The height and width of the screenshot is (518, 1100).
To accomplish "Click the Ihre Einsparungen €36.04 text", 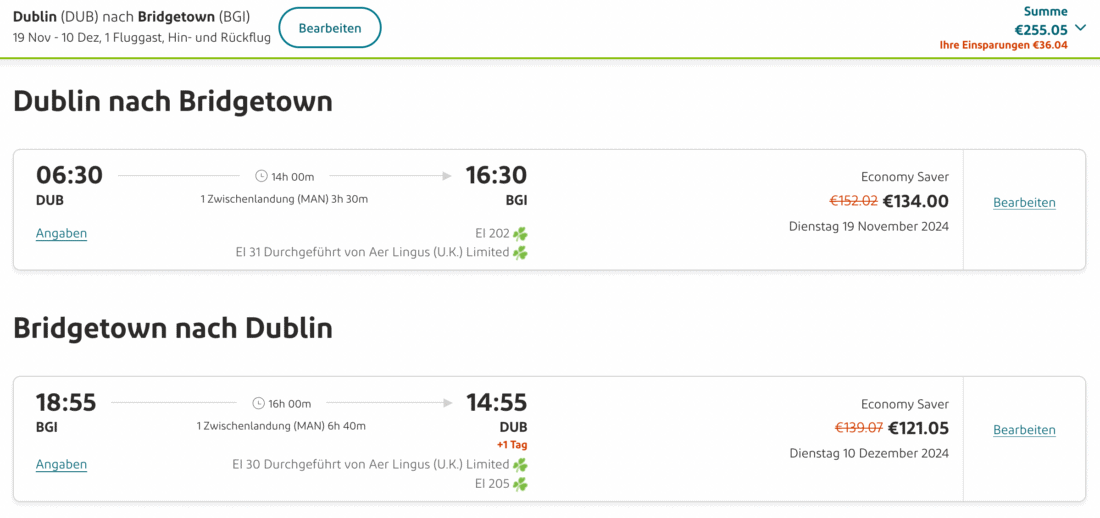I will (x=1003, y=45).
